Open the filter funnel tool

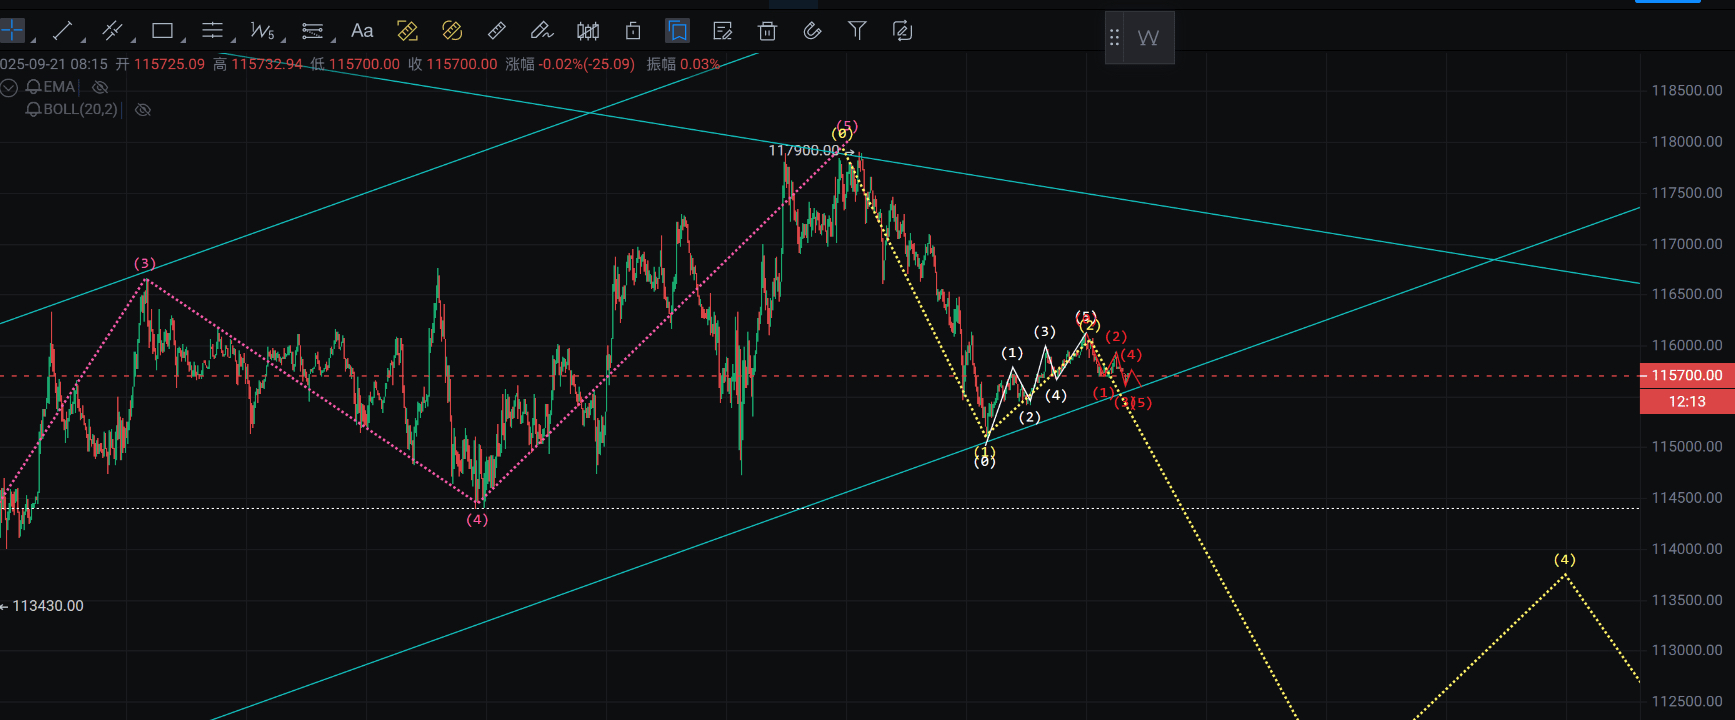(x=857, y=31)
